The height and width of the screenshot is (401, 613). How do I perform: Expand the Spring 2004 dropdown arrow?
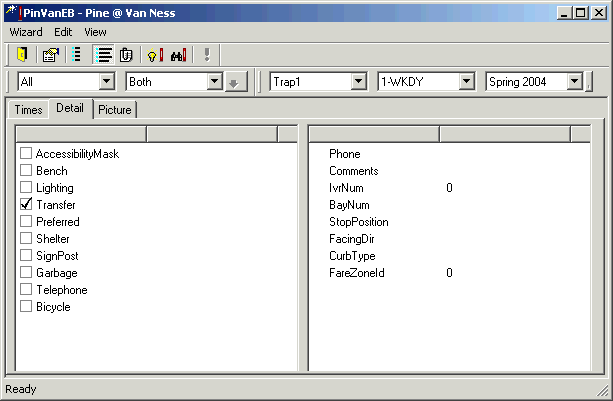574,82
